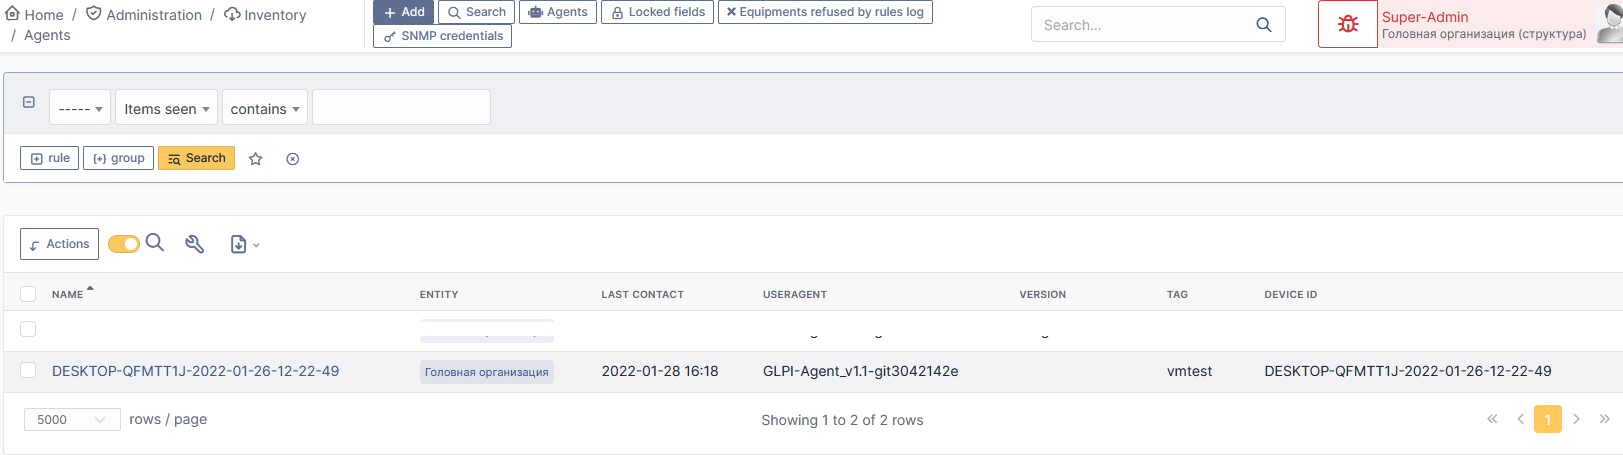Image resolution: width=1623 pixels, height=455 pixels.
Task: Add a search rule
Action: coord(50,158)
